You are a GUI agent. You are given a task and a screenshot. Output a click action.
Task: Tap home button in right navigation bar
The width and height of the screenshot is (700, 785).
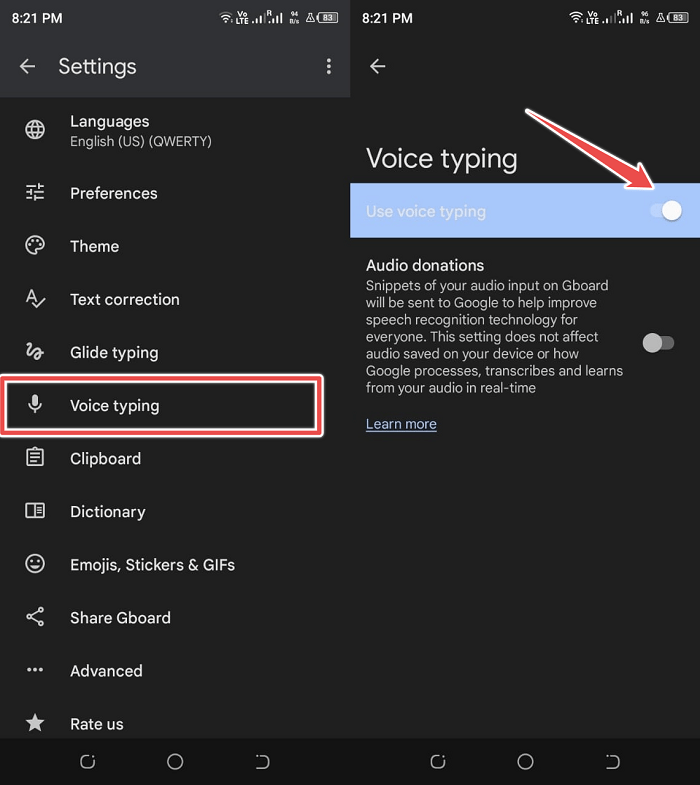525,762
